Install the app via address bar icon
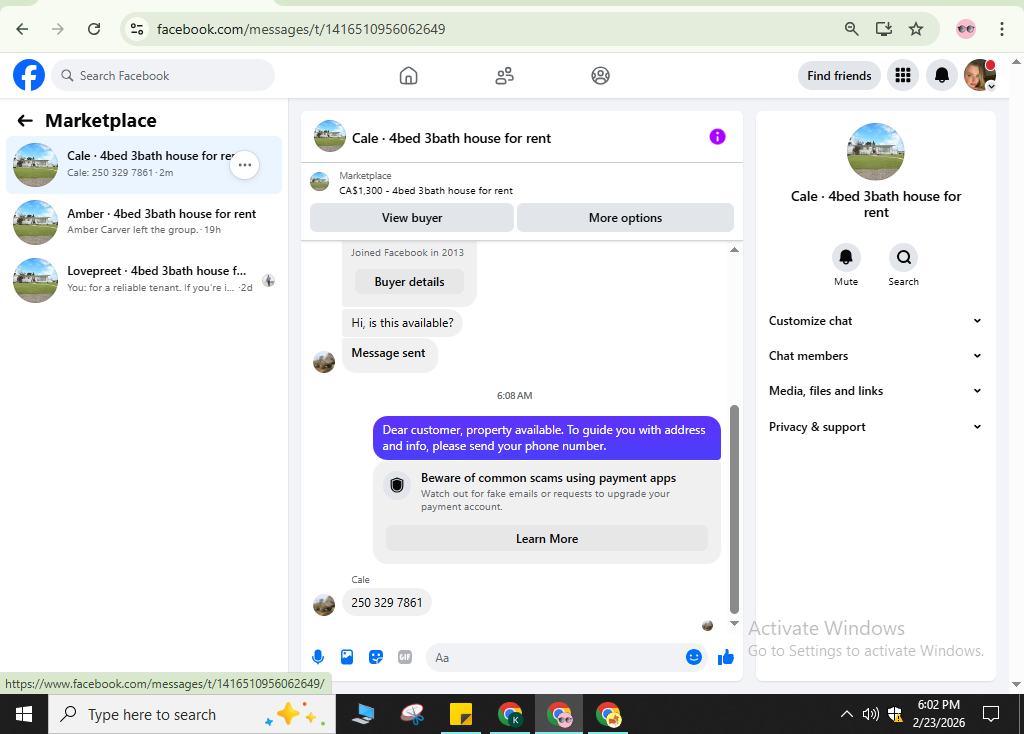The height and width of the screenshot is (734, 1024). tap(884, 29)
